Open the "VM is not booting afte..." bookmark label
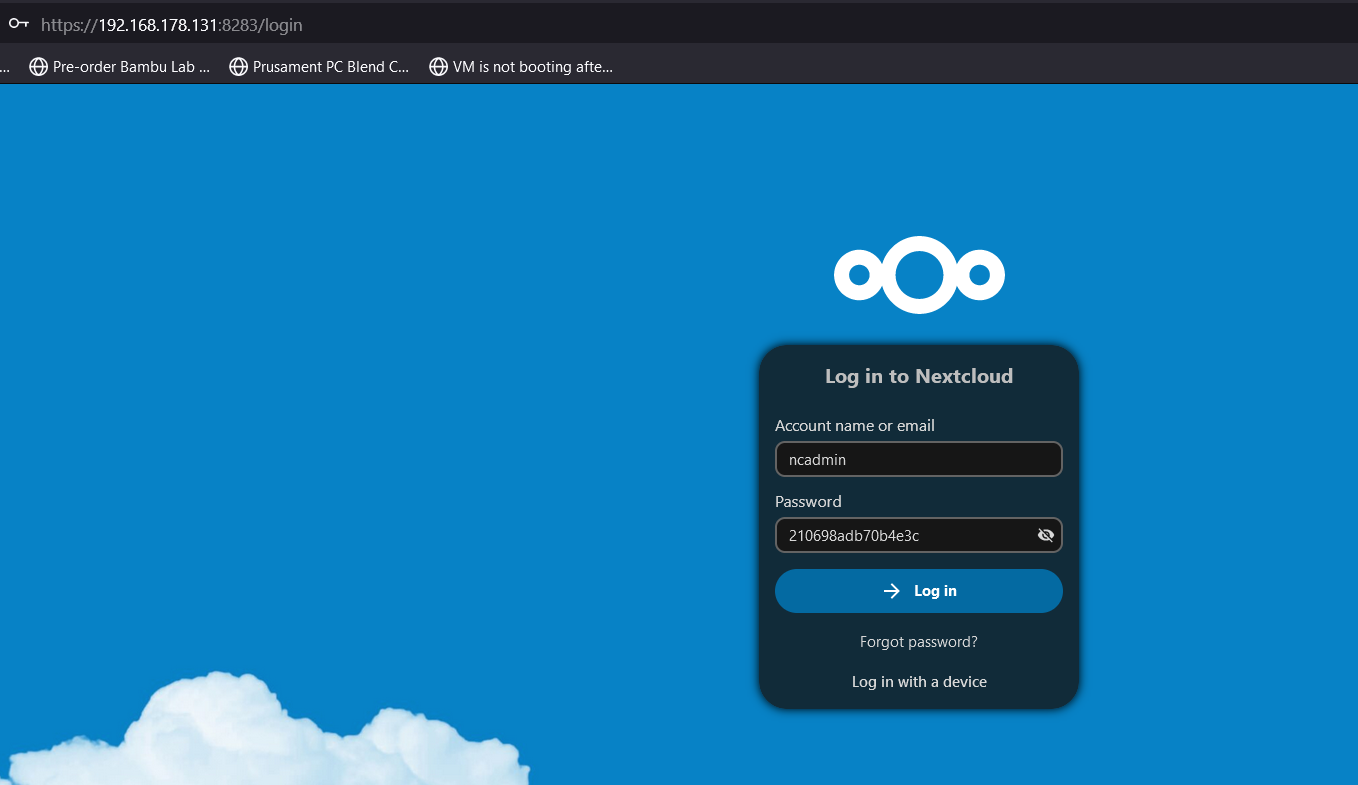 [532, 67]
